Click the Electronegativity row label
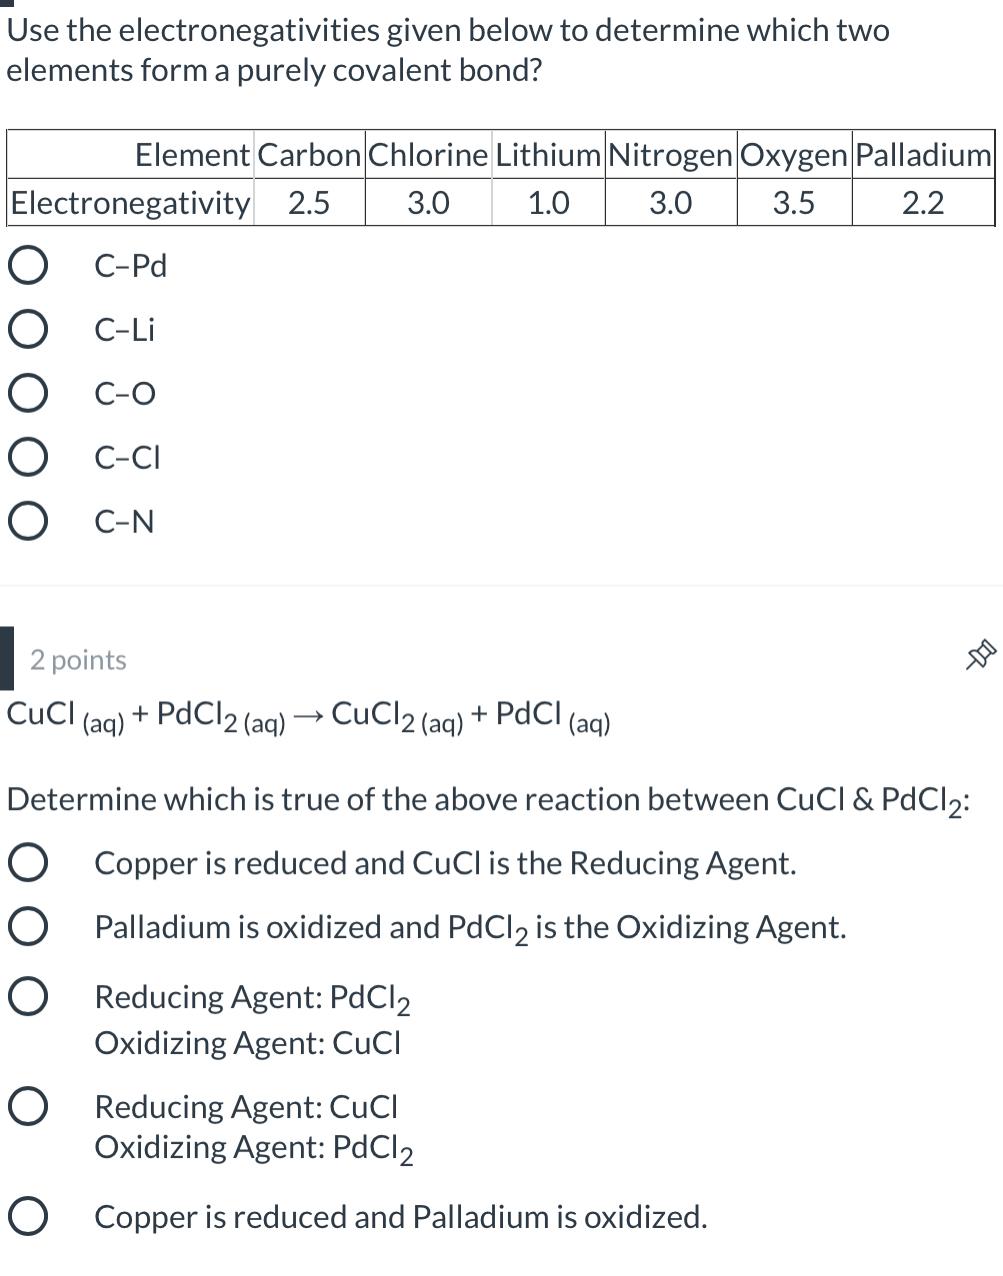 pyautogui.click(x=129, y=202)
